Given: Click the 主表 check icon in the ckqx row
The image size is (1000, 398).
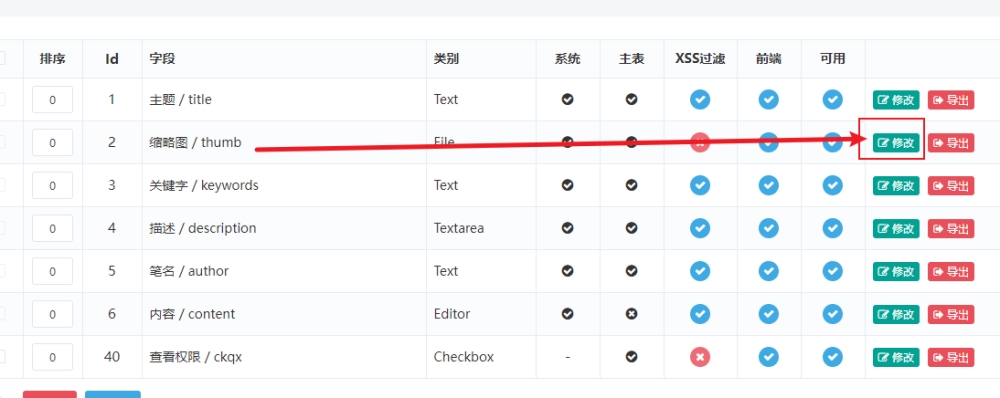Looking at the screenshot, I should click(631, 357).
